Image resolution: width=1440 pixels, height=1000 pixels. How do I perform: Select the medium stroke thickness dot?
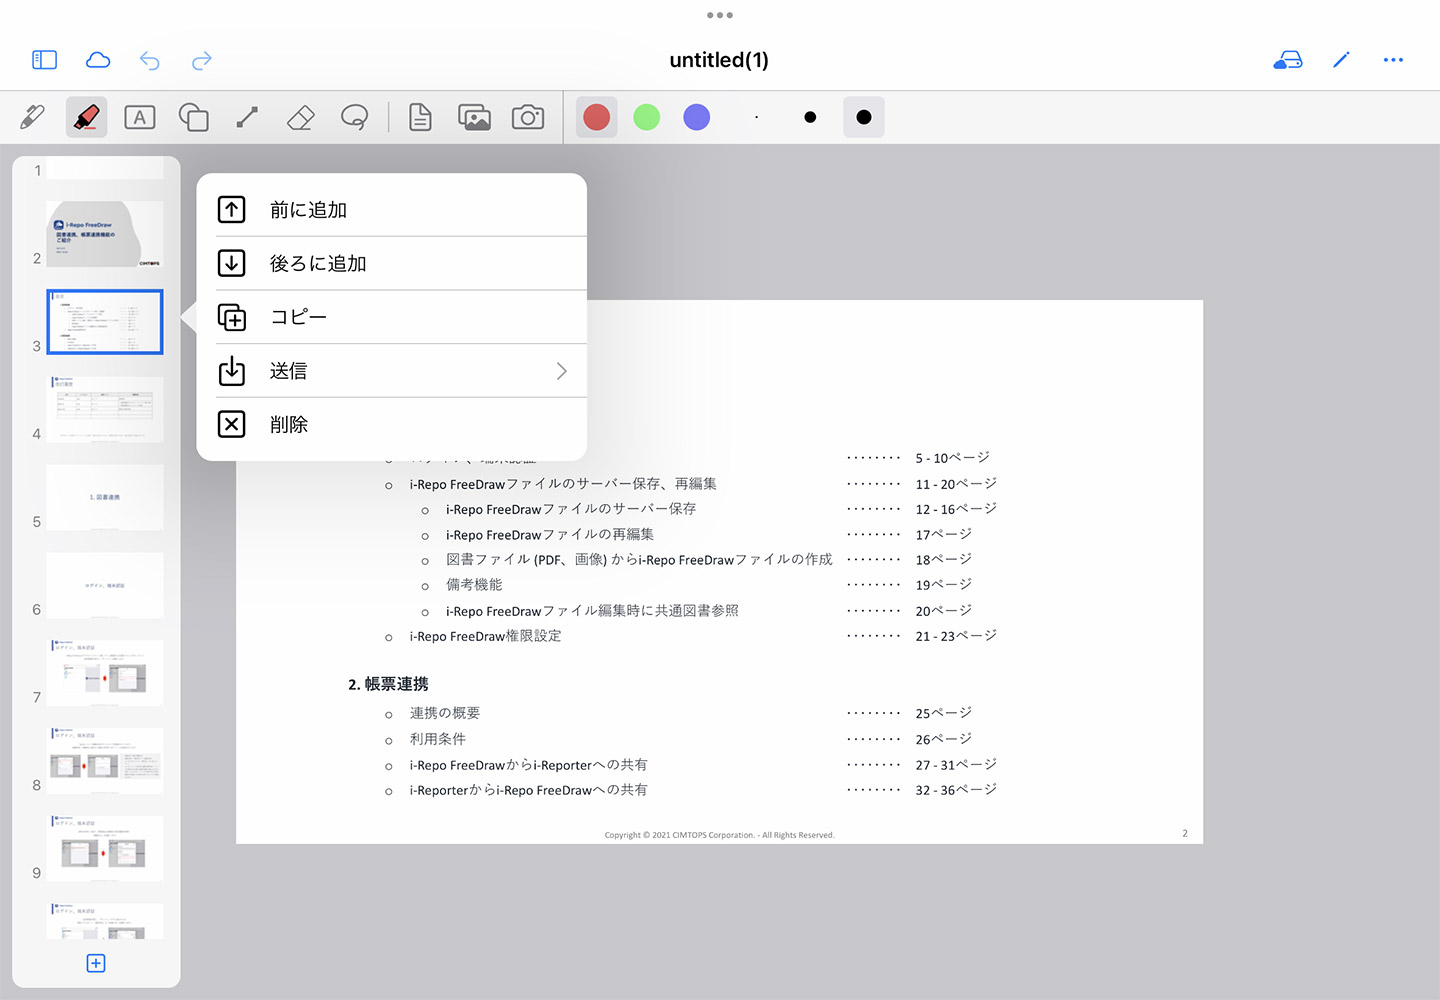click(810, 117)
